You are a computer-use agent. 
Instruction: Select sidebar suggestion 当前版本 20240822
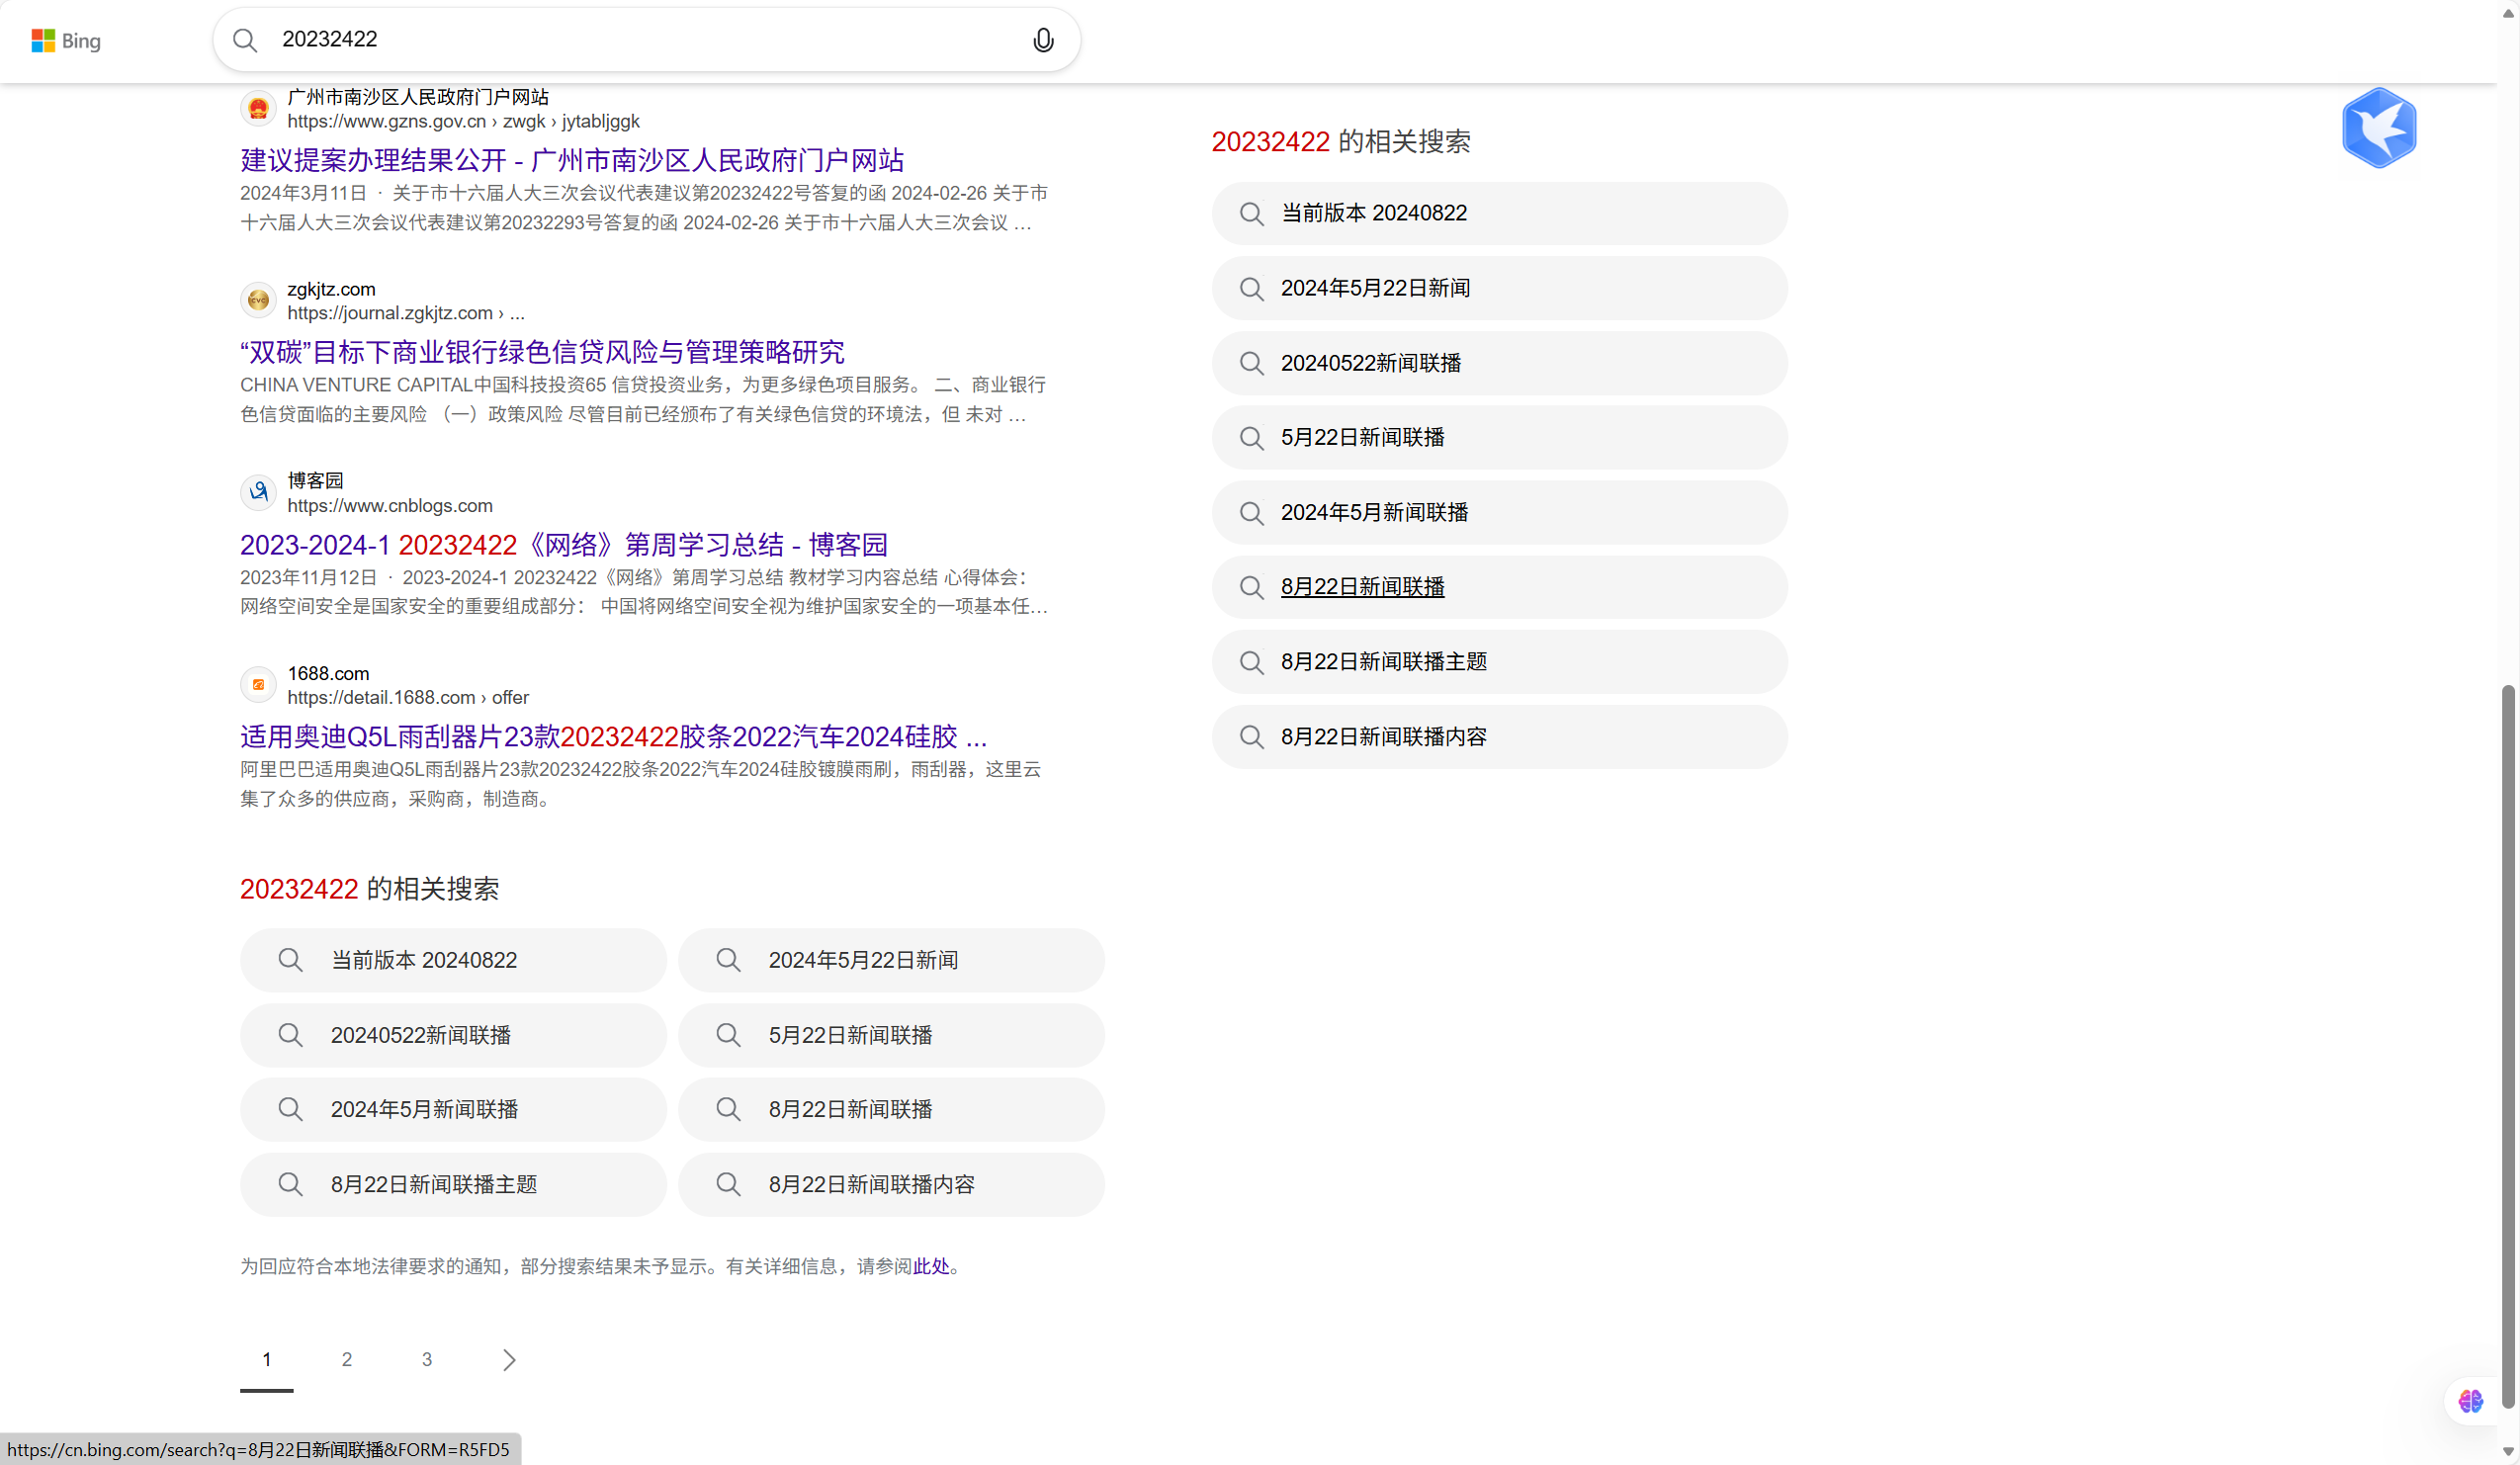click(x=1373, y=213)
